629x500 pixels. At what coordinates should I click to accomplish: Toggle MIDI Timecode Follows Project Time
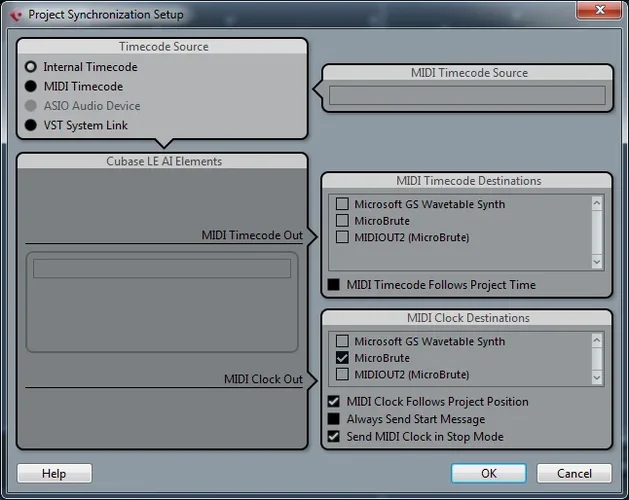pyautogui.click(x=333, y=285)
